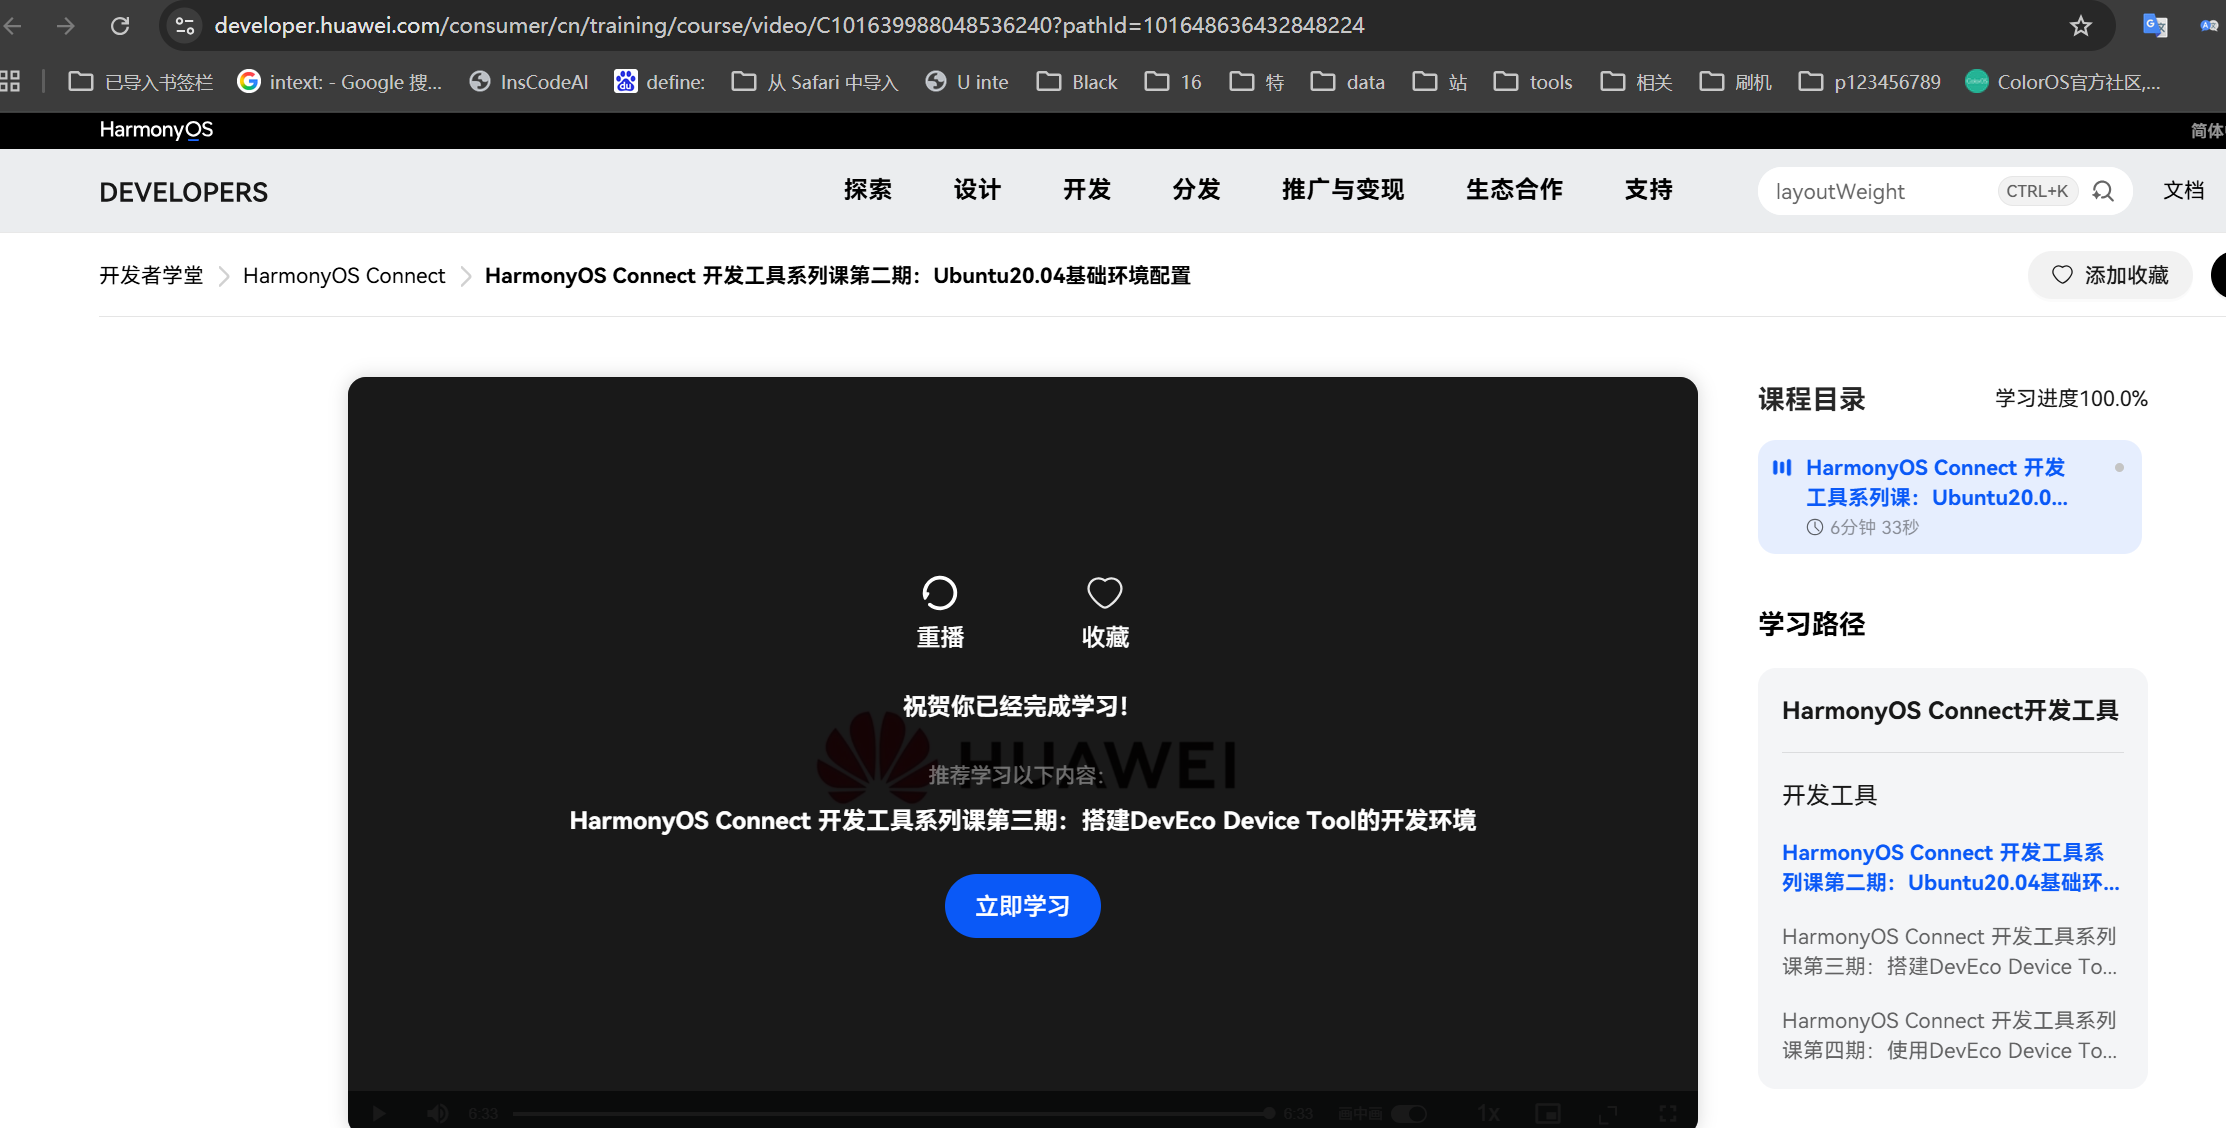Open the 生态合作 navigation menu
This screenshot has width=2226, height=1128.
[x=1514, y=190]
